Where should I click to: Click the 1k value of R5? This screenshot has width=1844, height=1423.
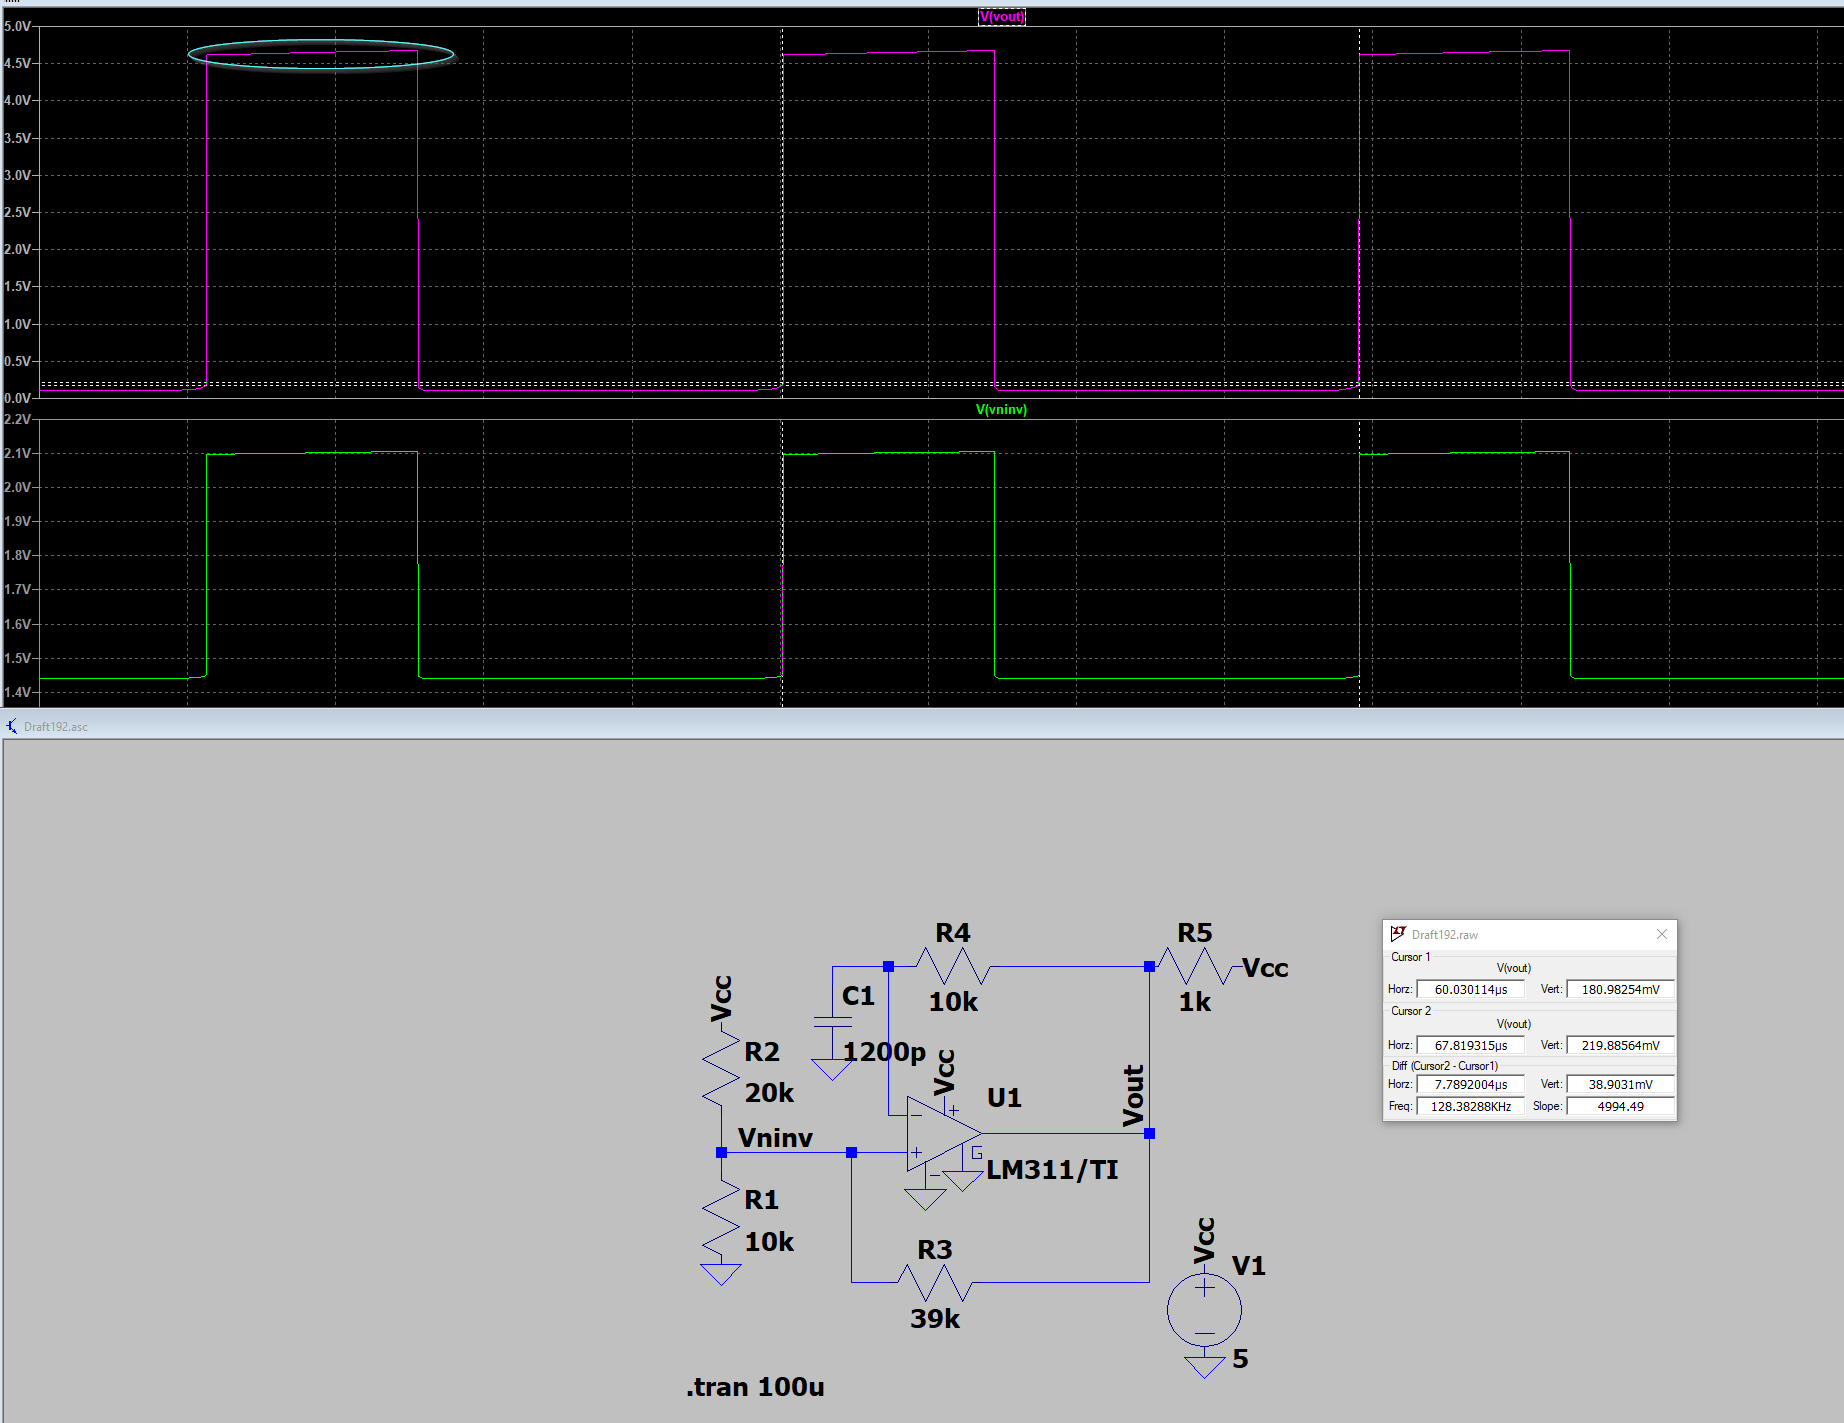1194,1002
